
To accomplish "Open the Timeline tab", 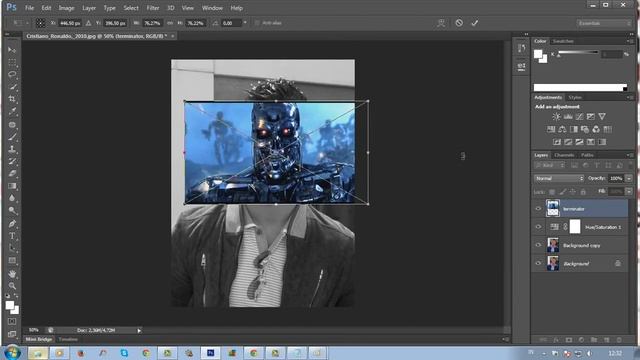I will click(68, 339).
